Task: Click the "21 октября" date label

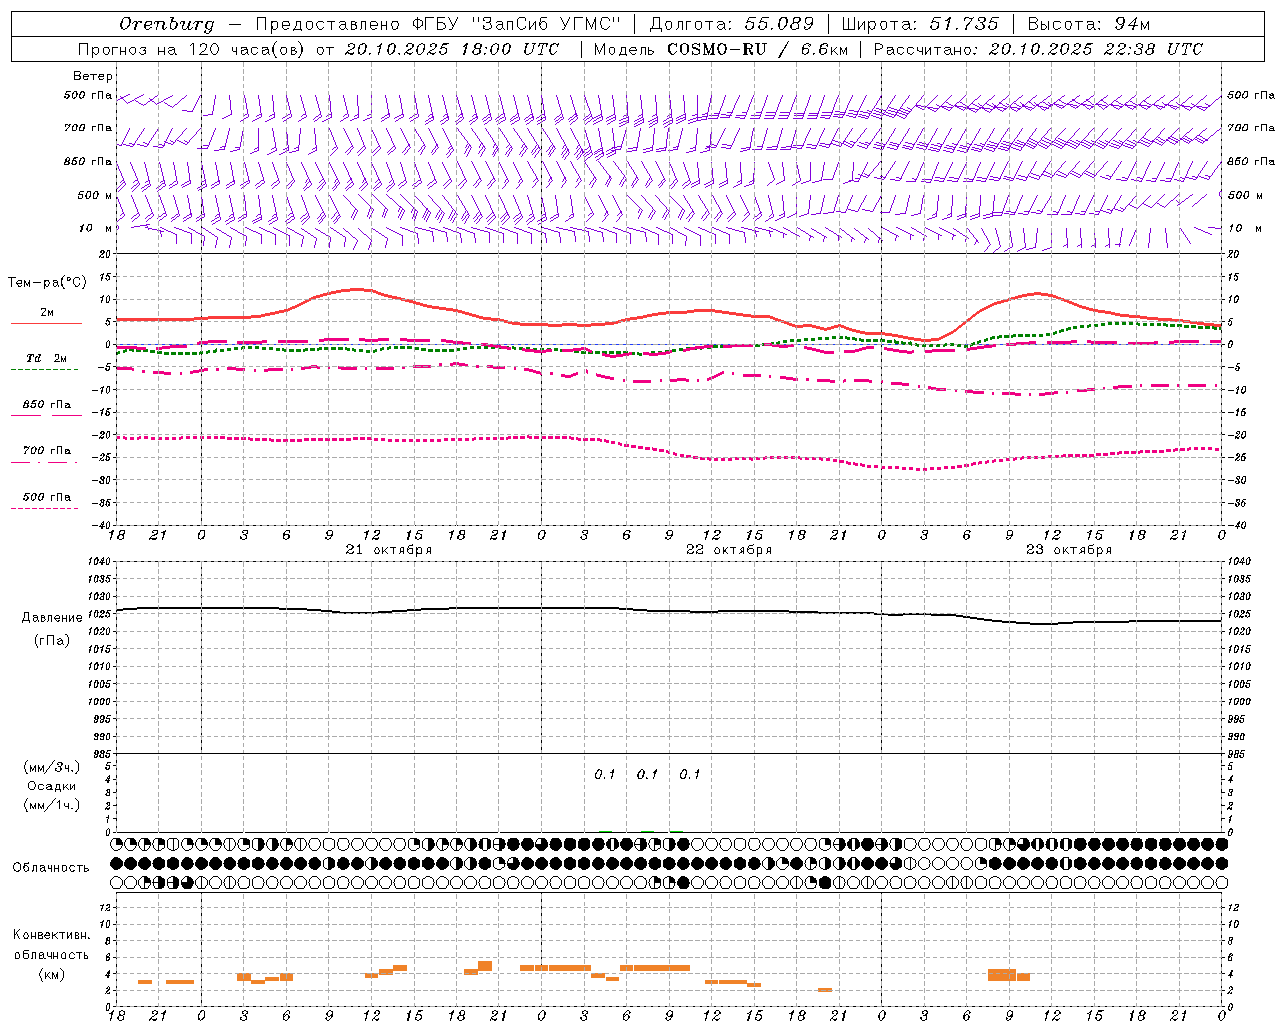Action: tap(389, 550)
